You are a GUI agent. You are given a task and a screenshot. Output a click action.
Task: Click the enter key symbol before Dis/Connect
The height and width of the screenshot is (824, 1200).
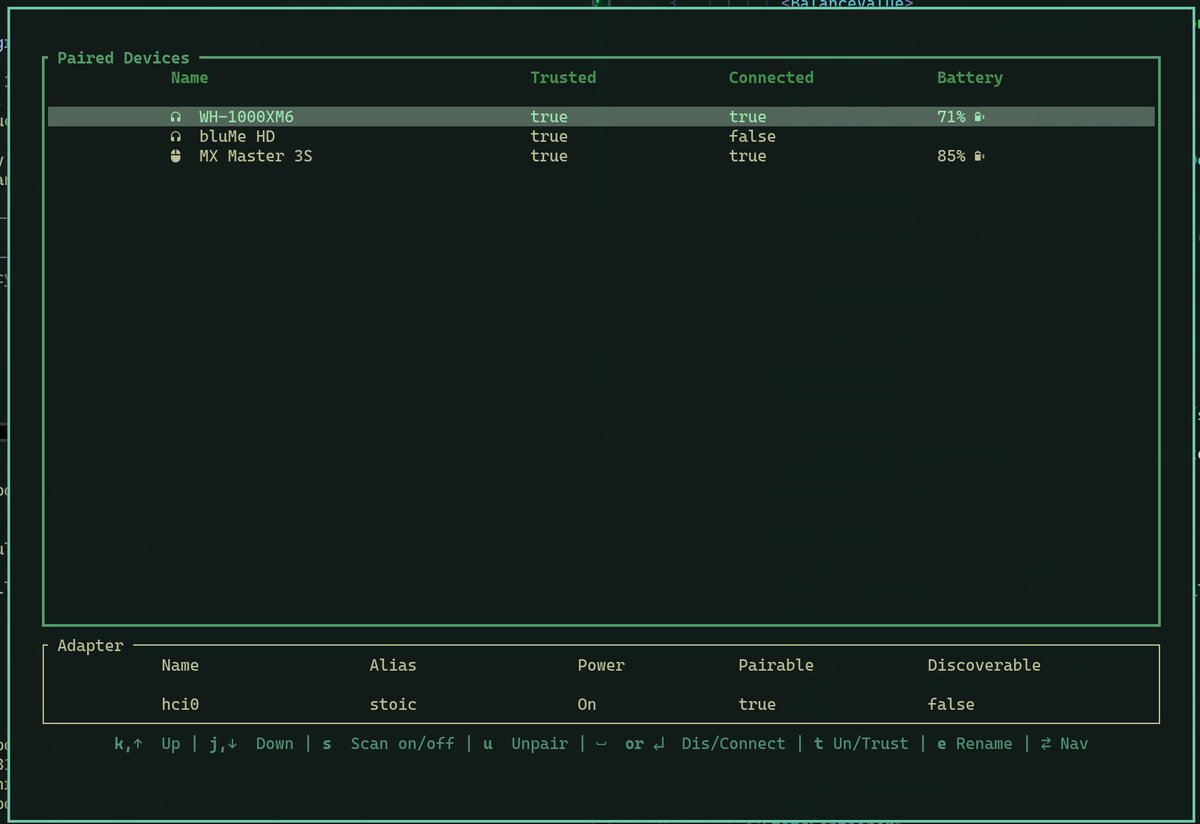(658, 744)
